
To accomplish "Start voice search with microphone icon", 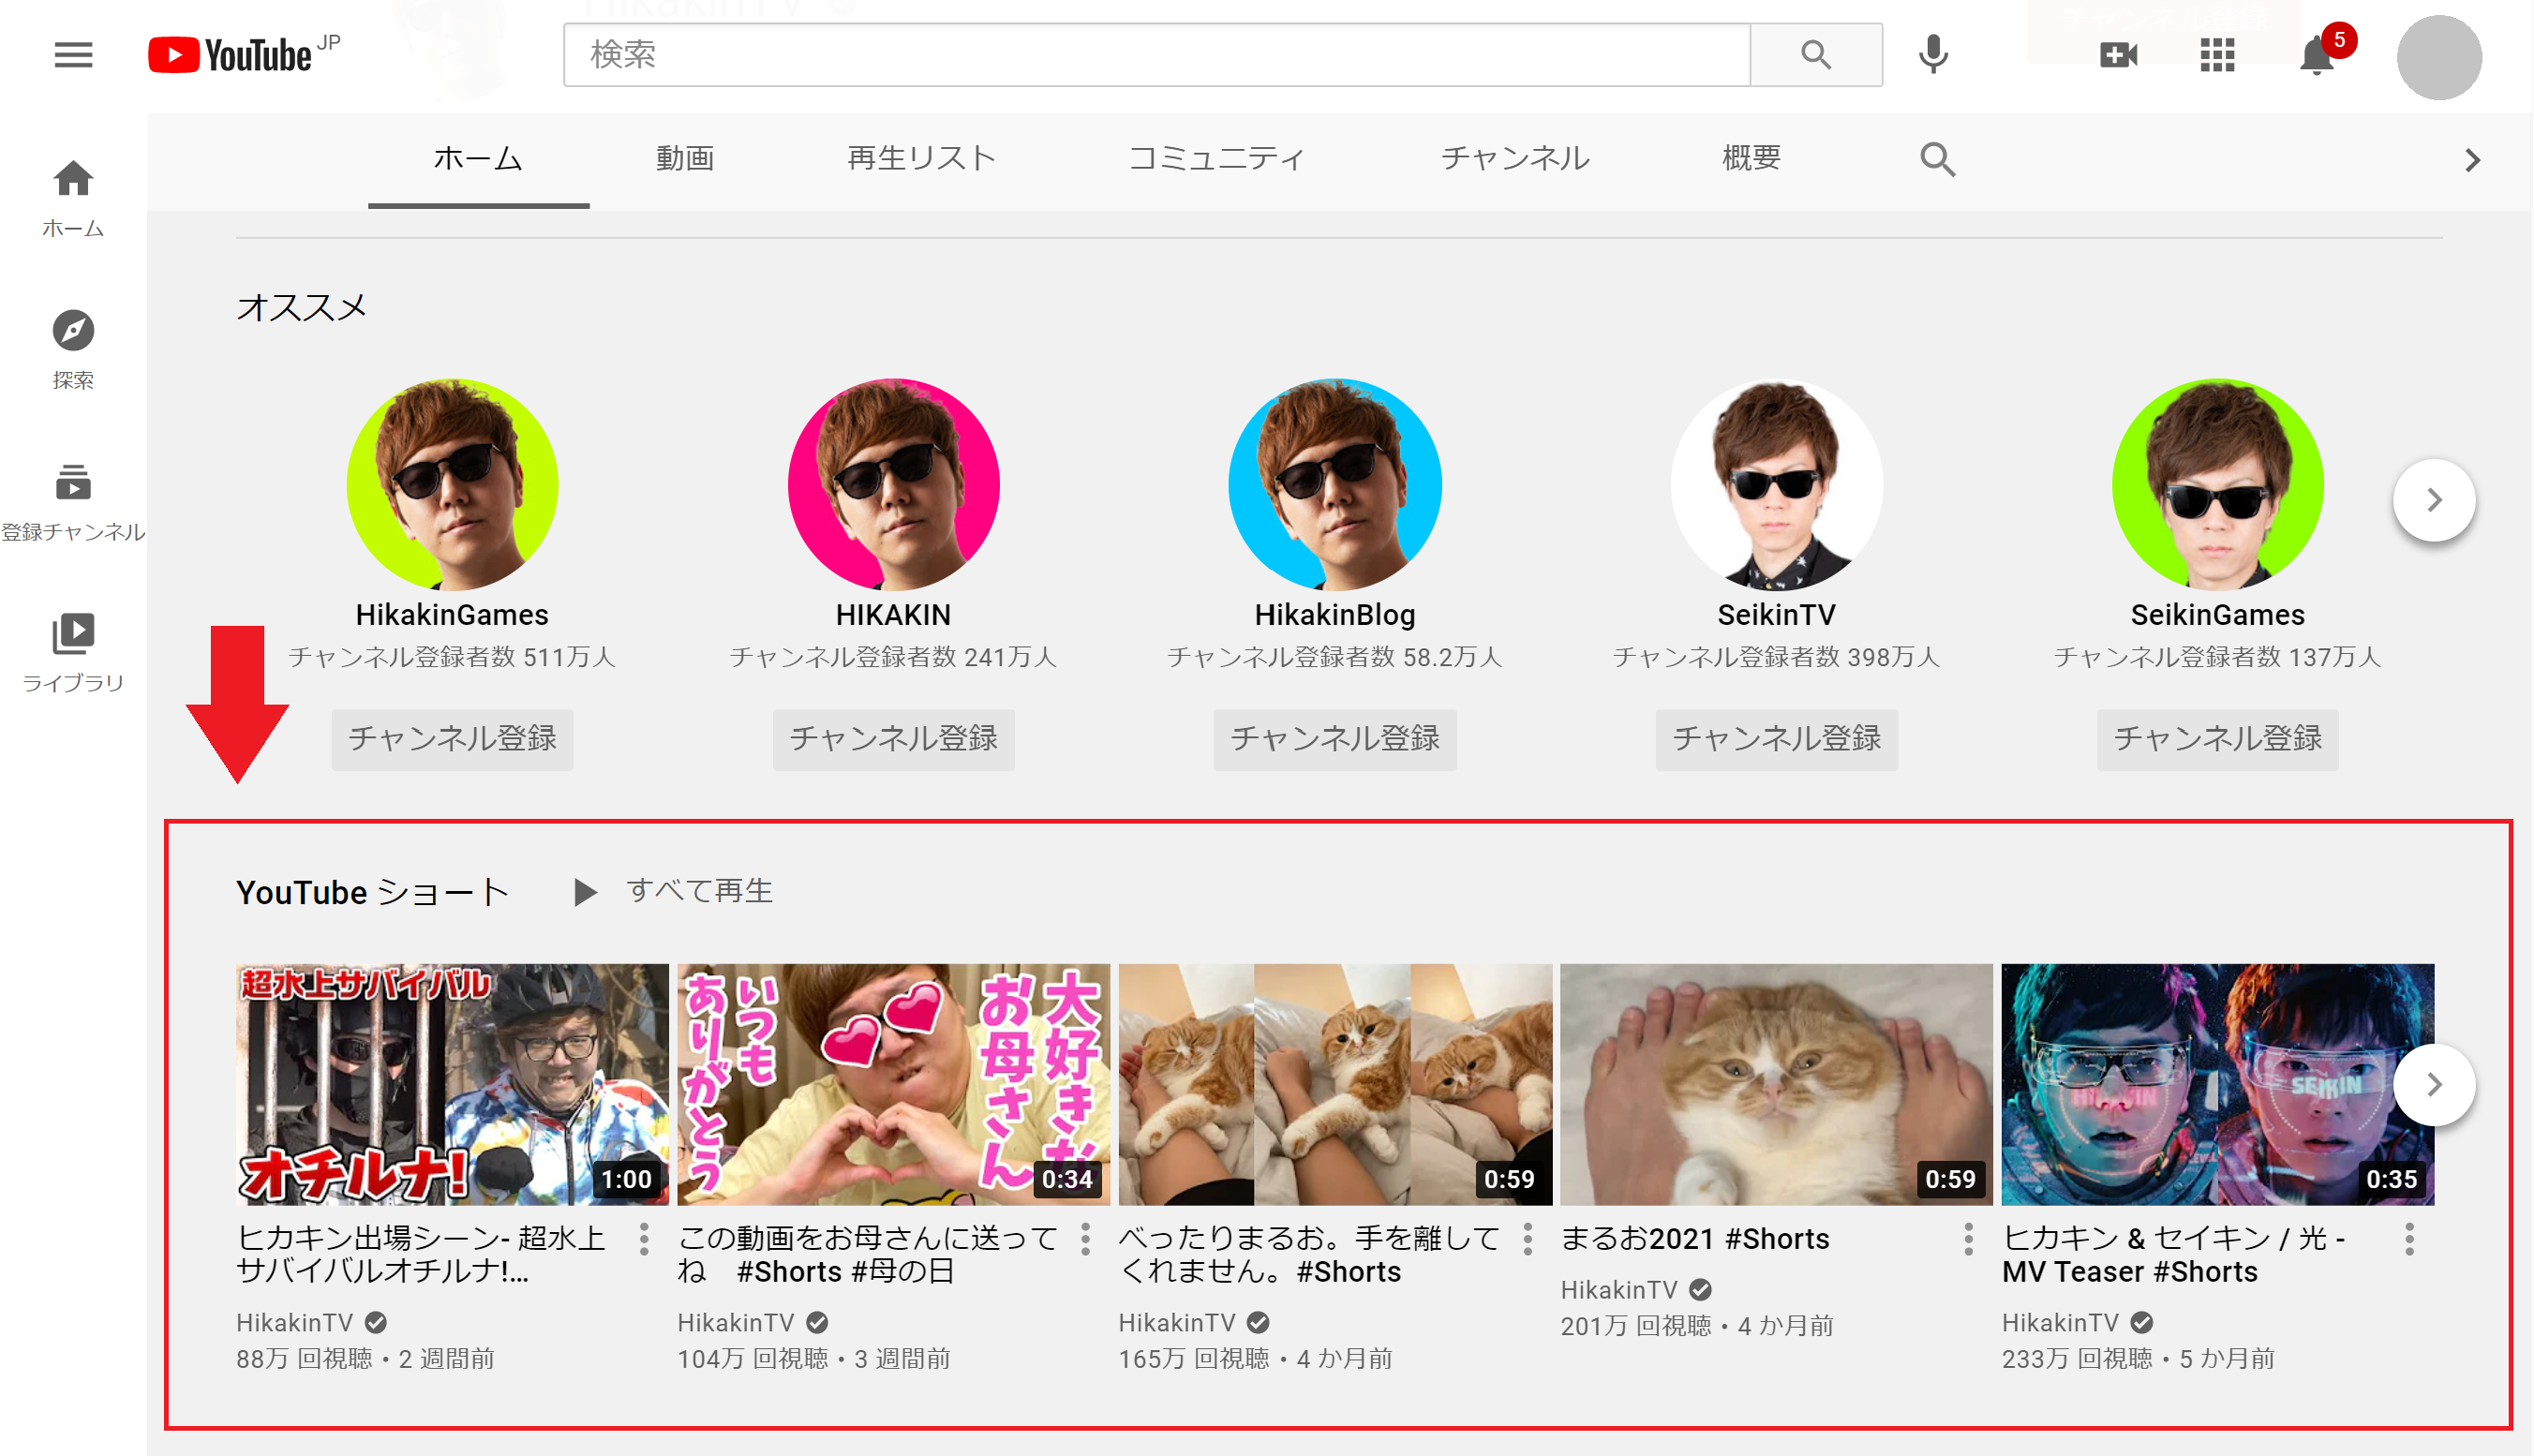I will click(x=1932, y=54).
